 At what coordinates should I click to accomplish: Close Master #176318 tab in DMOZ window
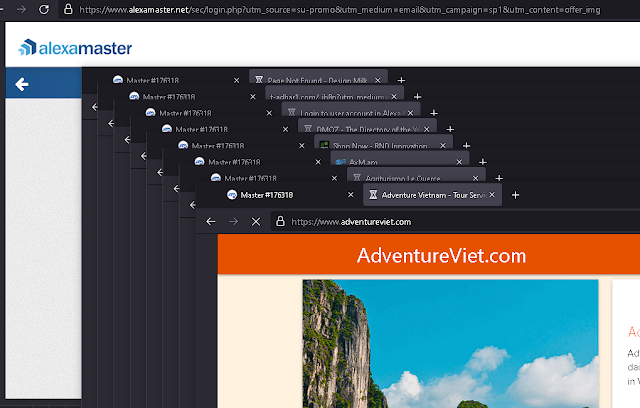click(285, 129)
